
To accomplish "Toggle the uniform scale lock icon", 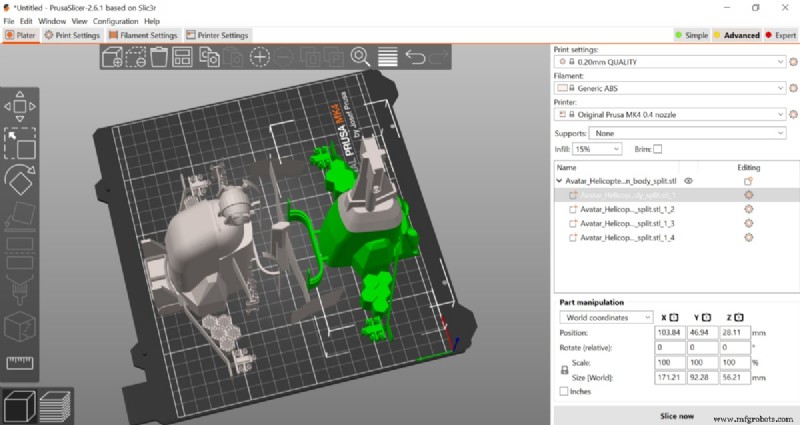I will (564, 370).
